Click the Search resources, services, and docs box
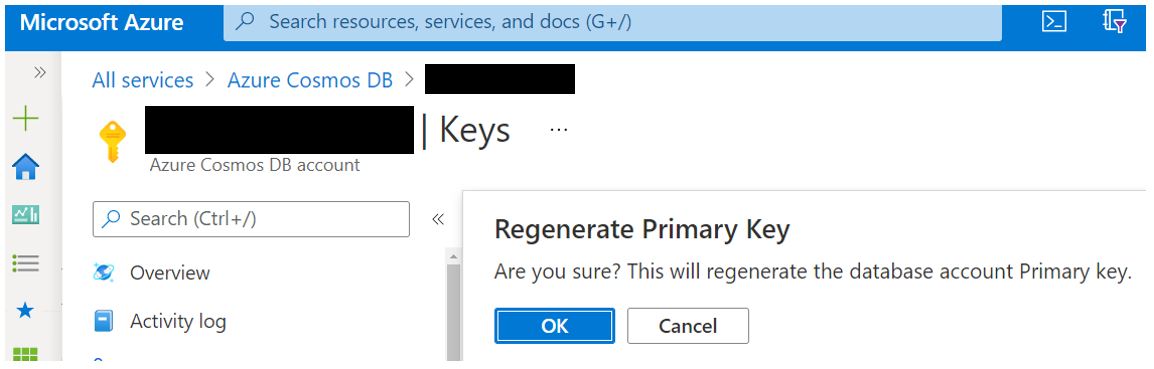Screen dimensions: 1154x369 (612, 22)
